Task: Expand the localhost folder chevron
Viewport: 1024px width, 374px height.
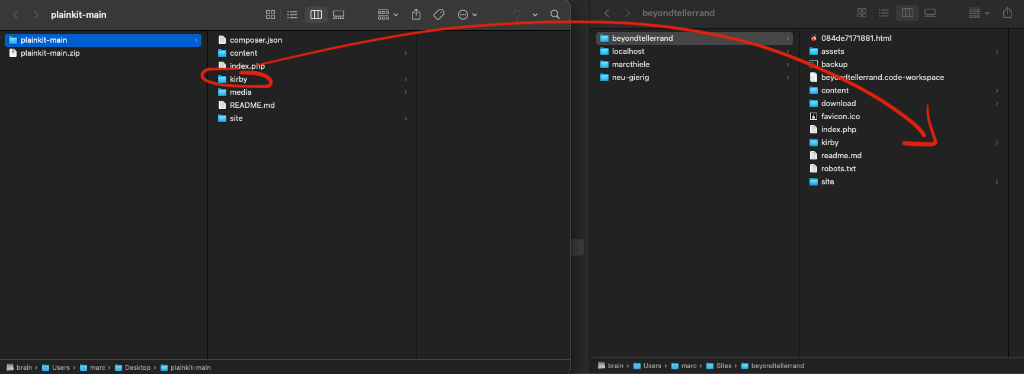Action: pos(788,51)
